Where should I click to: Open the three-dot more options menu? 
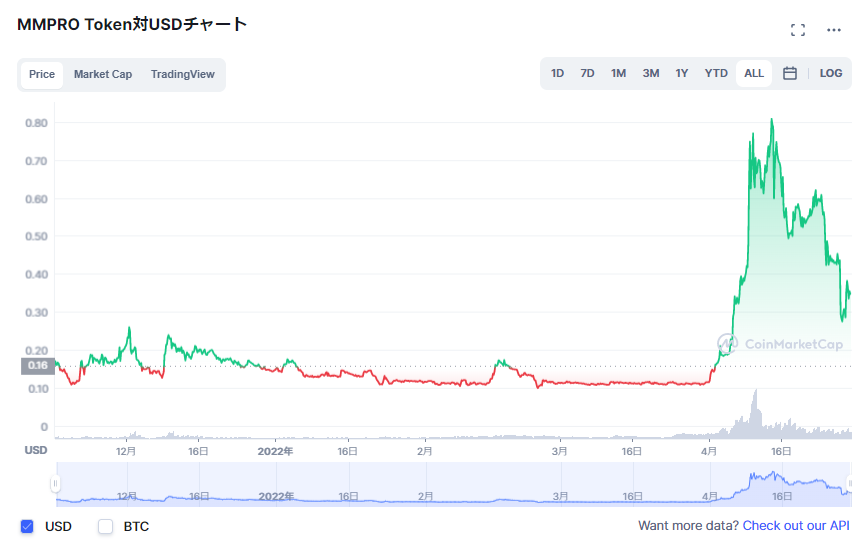(x=834, y=30)
